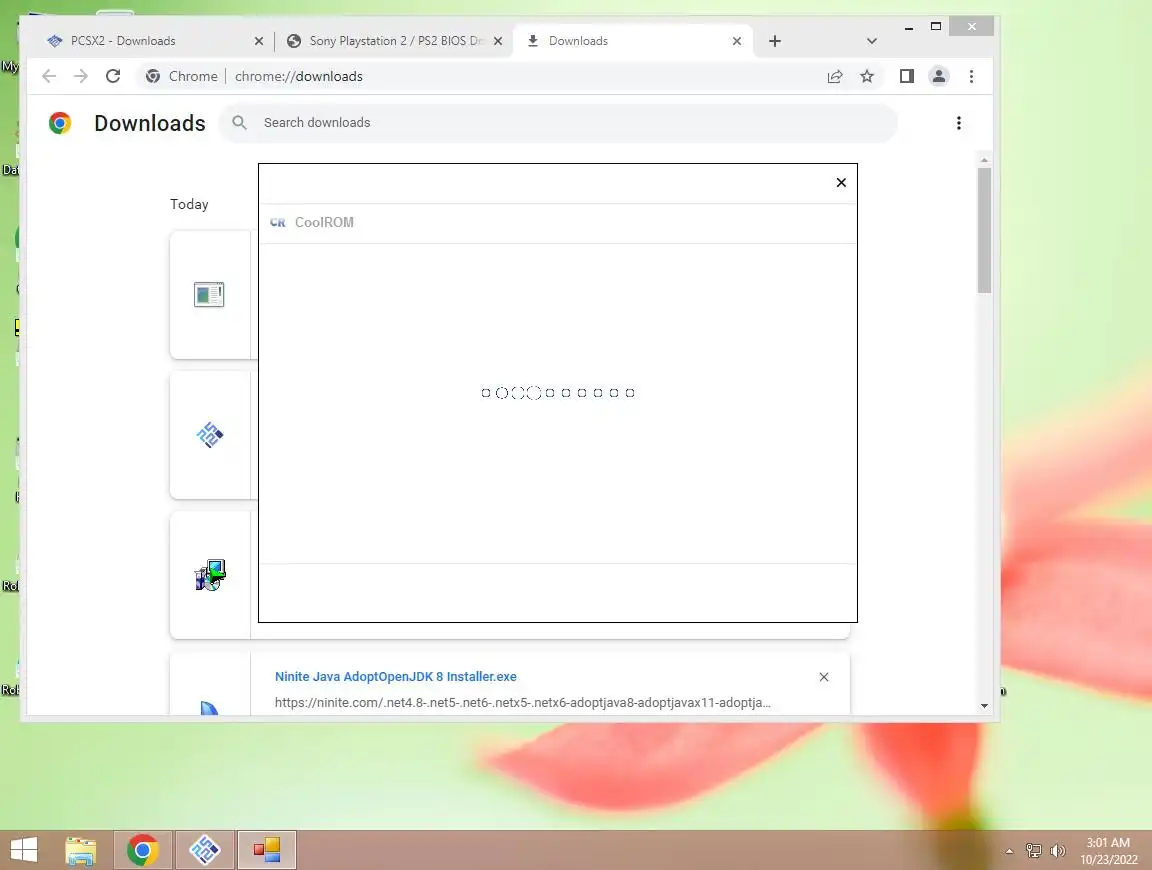Go back to previous page
The height and width of the screenshot is (870, 1152).
48,76
